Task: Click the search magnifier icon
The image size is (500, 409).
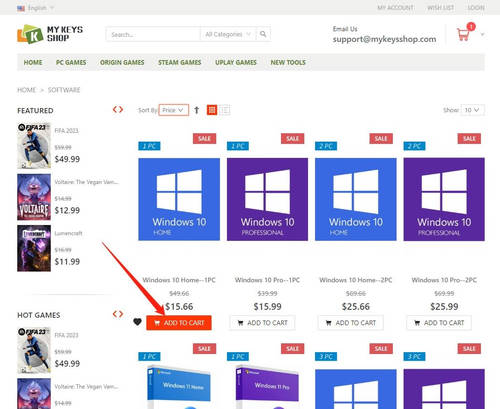Action: click(263, 34)
